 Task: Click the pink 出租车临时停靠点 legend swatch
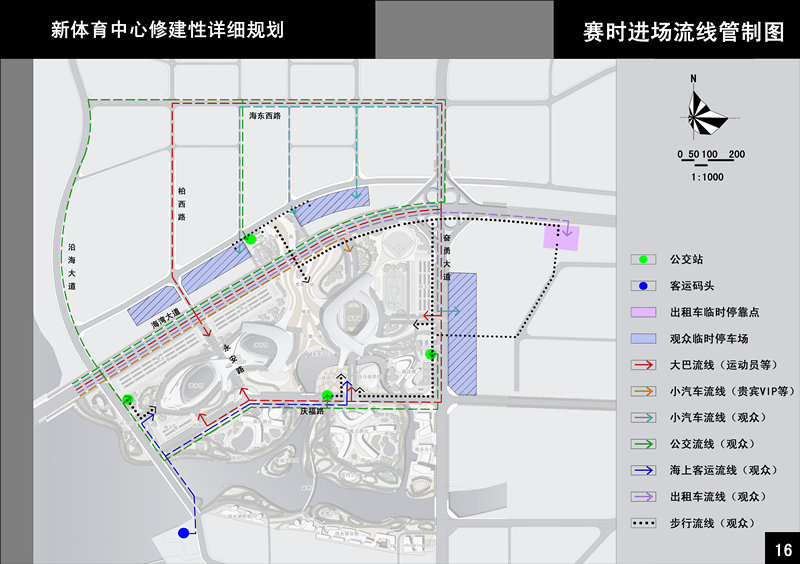coord(645,312)
